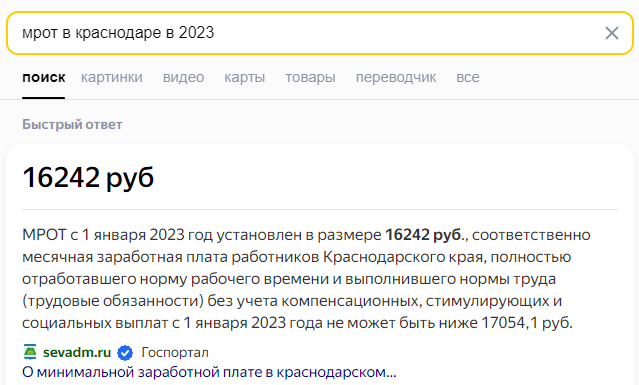Click the 17054,1 руб. value in text
Image resolution: width=639 pixels, height=385 pixels.
[527, 323]
